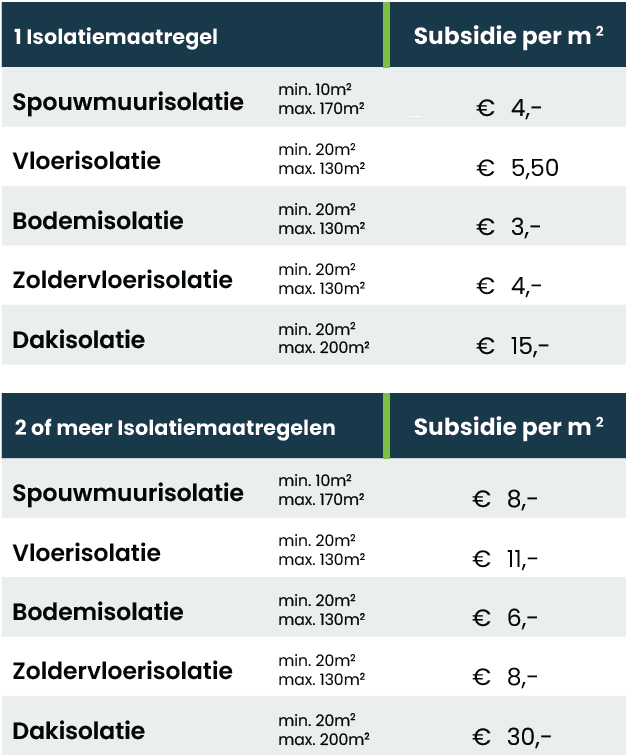Click the € 3,- Bodemisolatie subsidy value

pyautogui.click(x=509, y=227)
